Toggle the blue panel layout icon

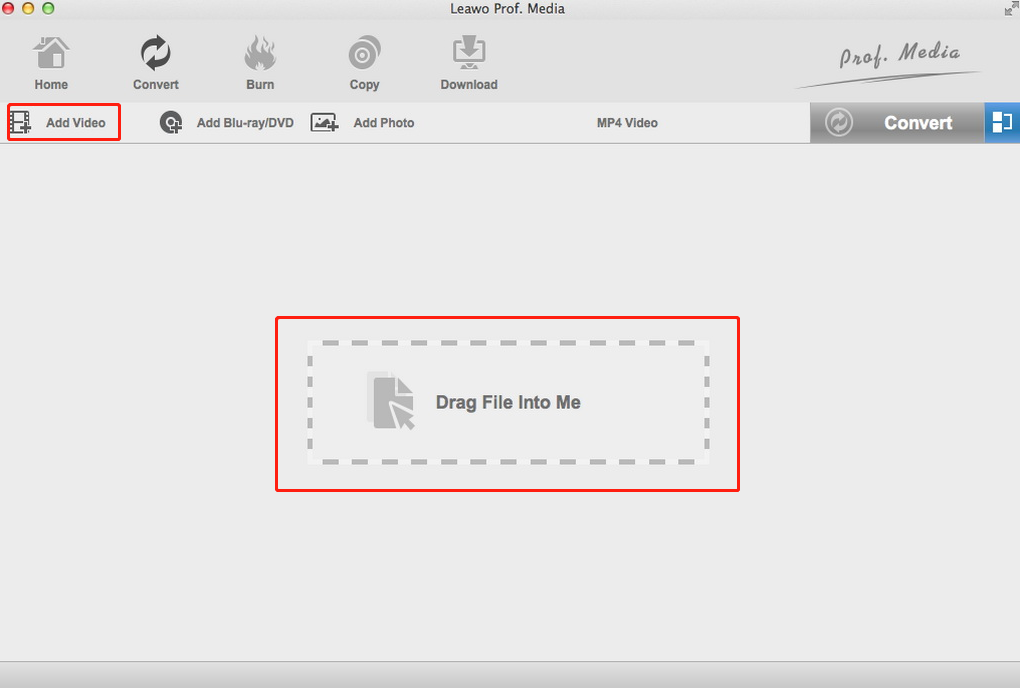coord(1002,122)
